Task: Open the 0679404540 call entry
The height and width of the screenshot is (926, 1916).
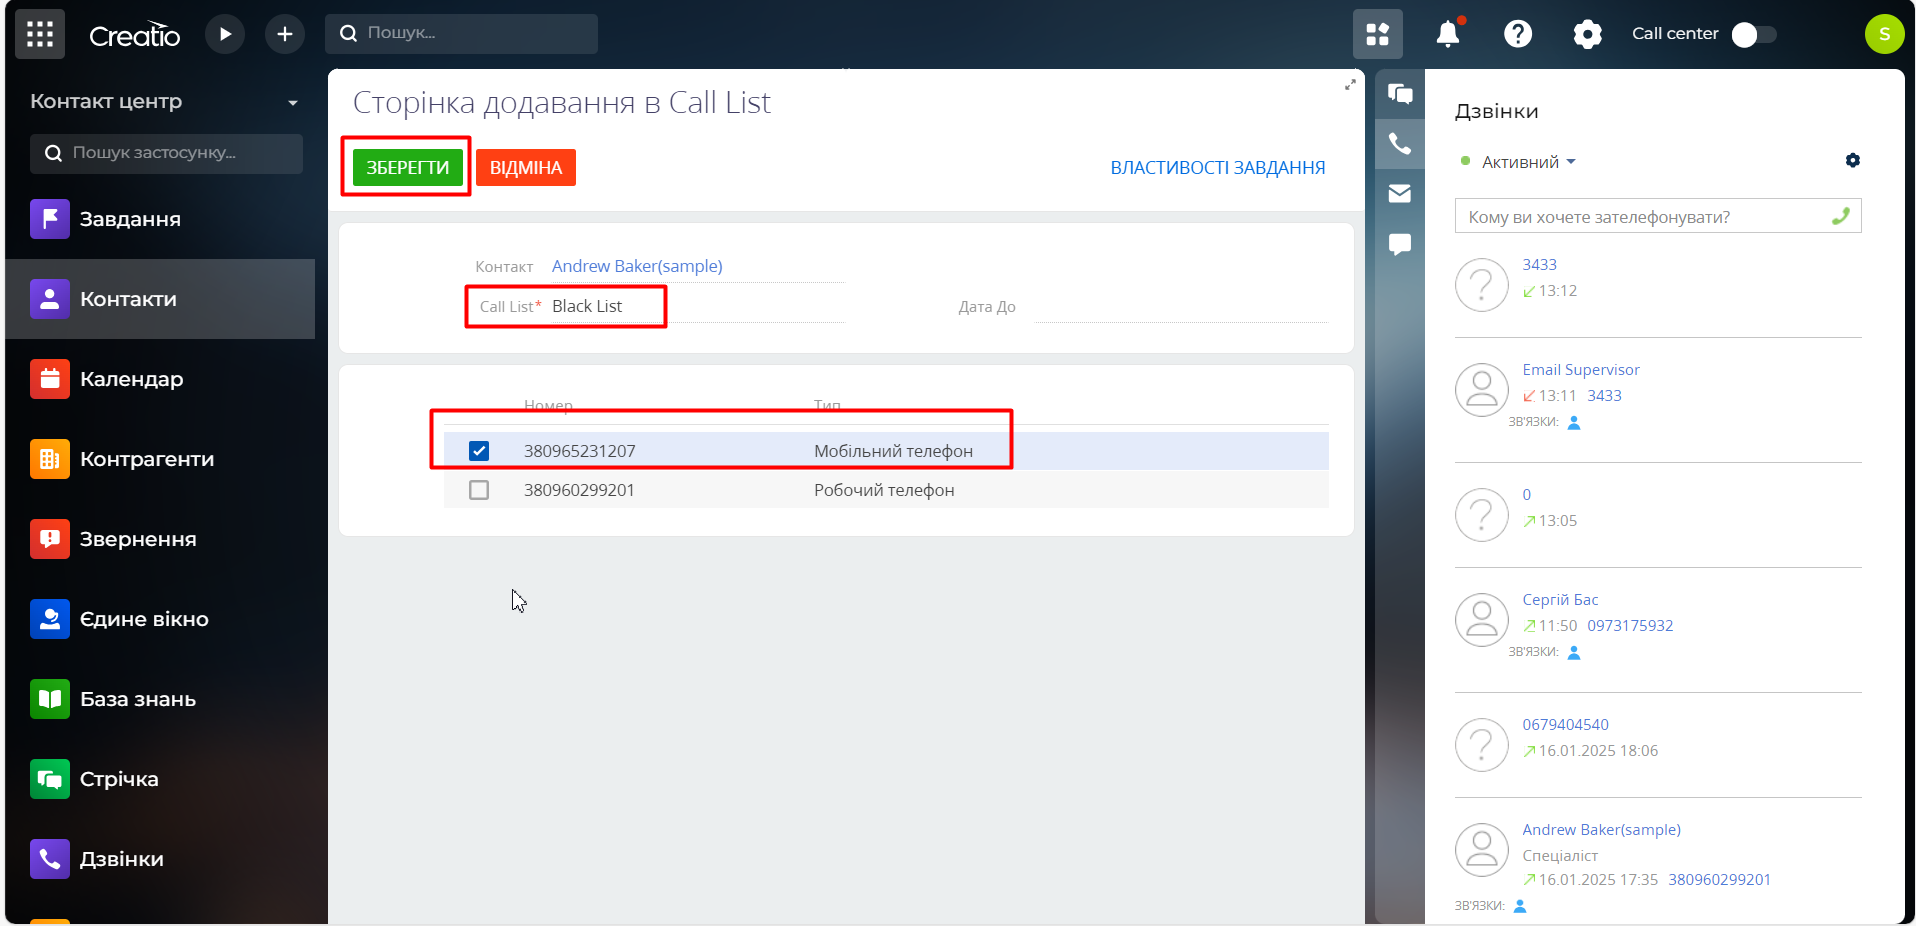Action: click(x=1565, y=725)
